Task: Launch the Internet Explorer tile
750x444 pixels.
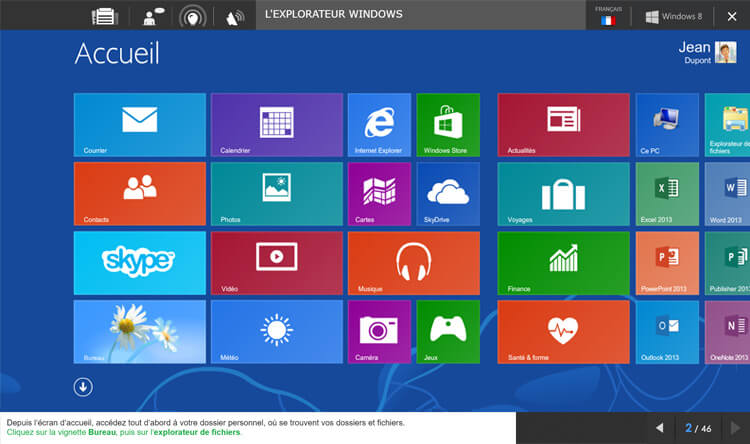Action: (x=379, y=125)
